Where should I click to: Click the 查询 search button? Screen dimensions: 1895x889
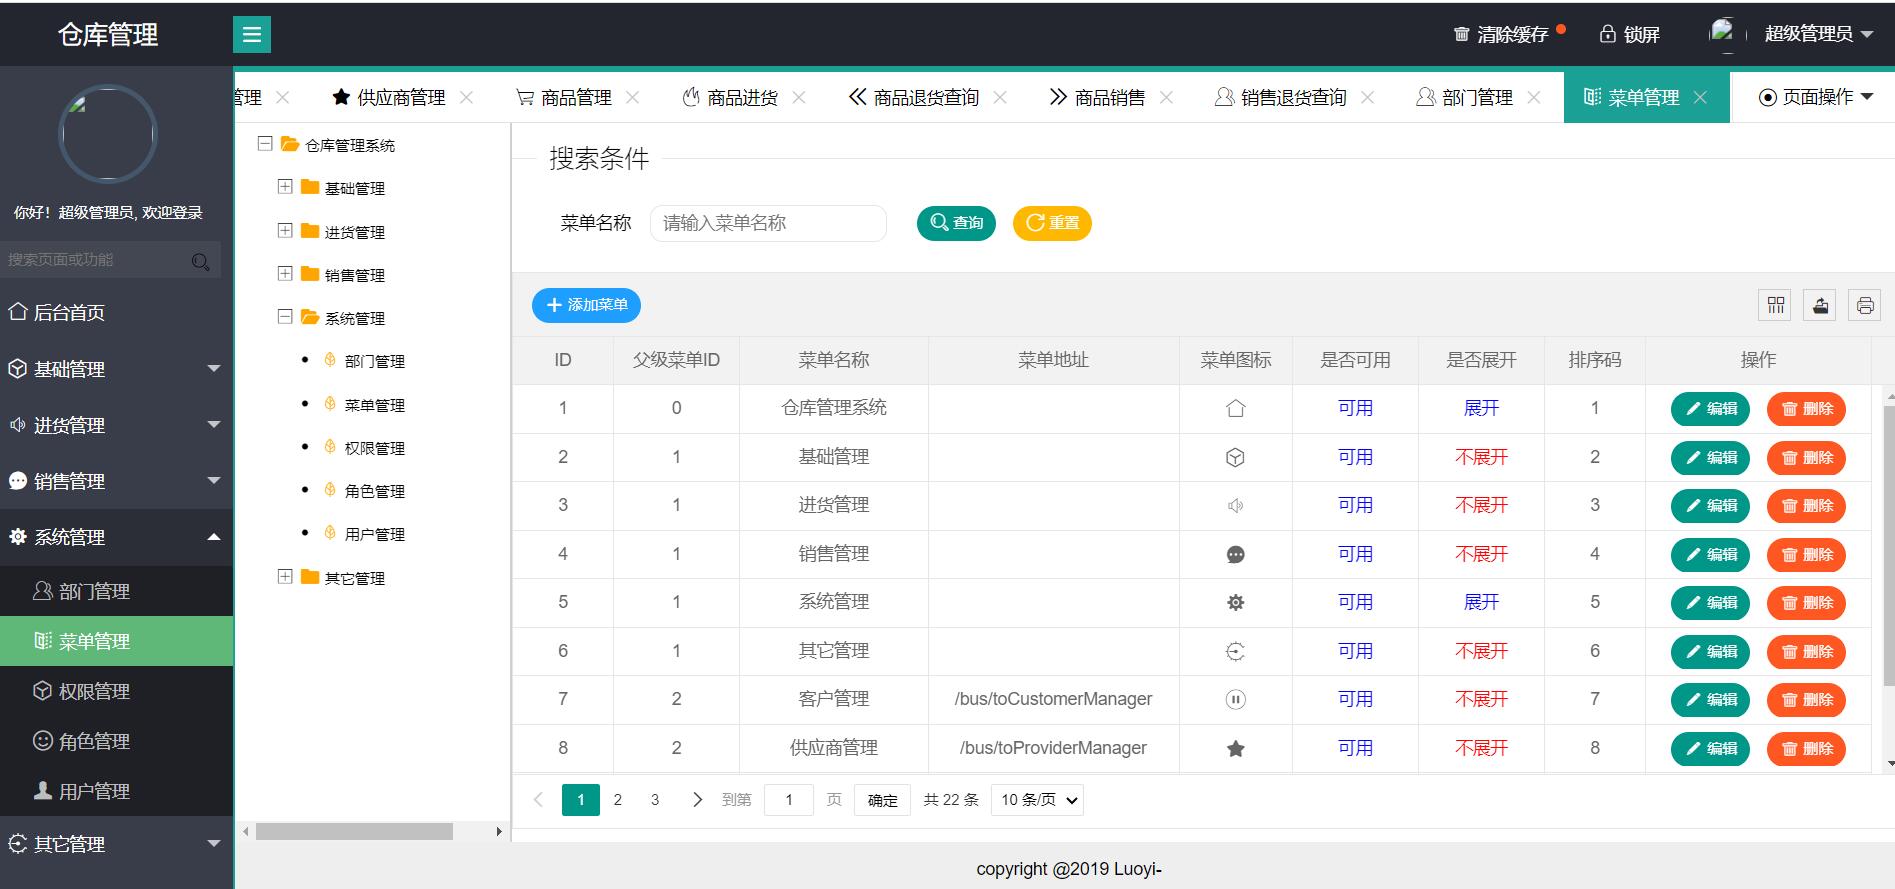(956, 223)
